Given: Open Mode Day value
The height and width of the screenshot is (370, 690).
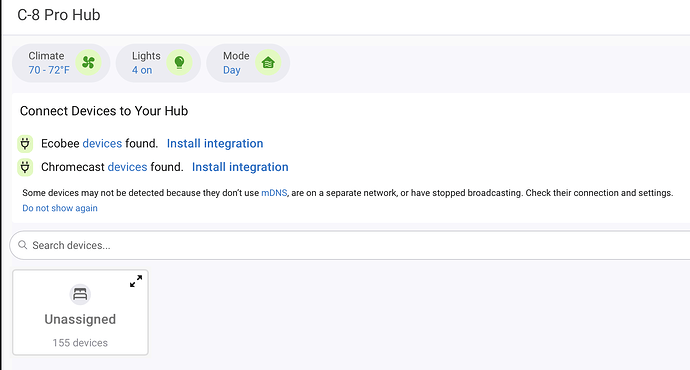Looking at the screenshot, I should pos(231,70).
